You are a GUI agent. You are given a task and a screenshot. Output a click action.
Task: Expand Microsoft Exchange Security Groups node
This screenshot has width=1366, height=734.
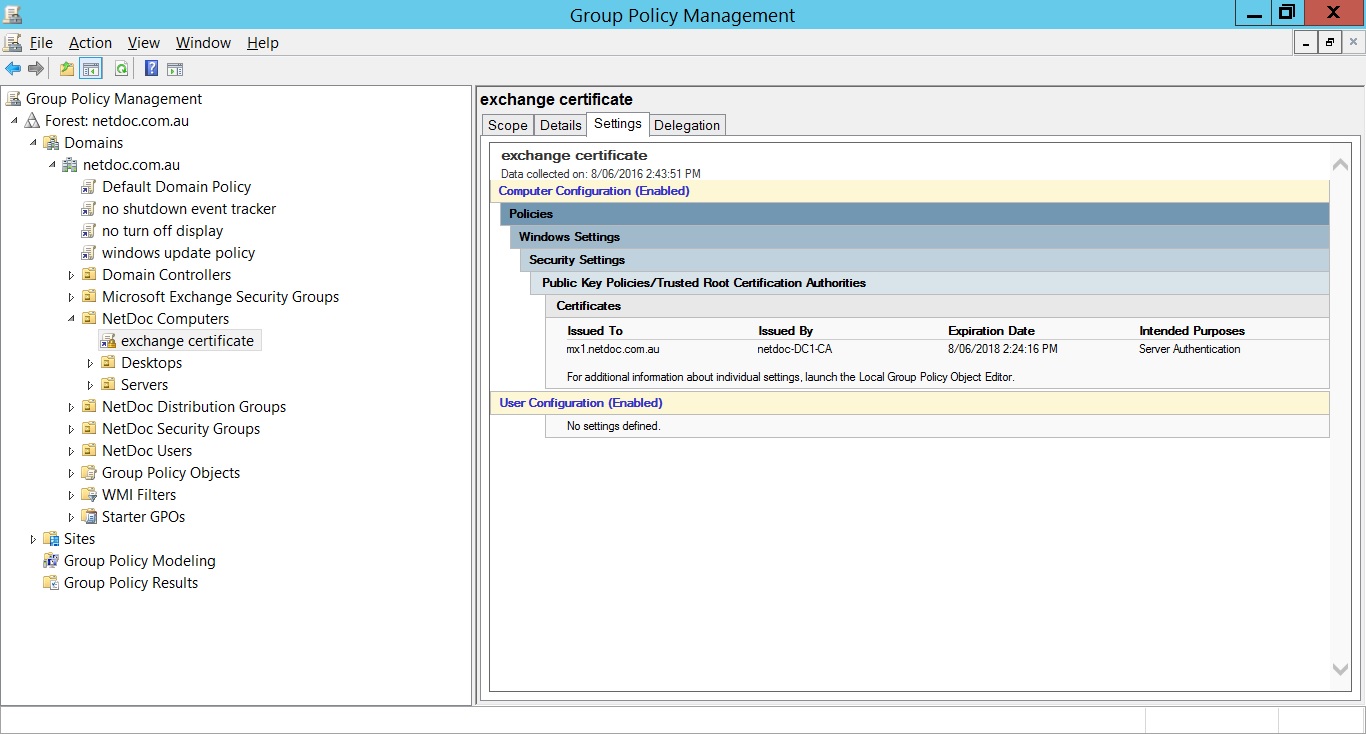(71, 297)
